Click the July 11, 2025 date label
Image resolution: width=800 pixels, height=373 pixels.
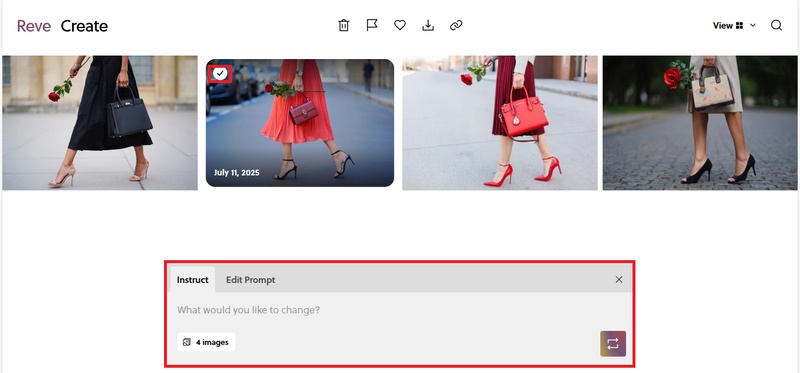coord(236,172)
